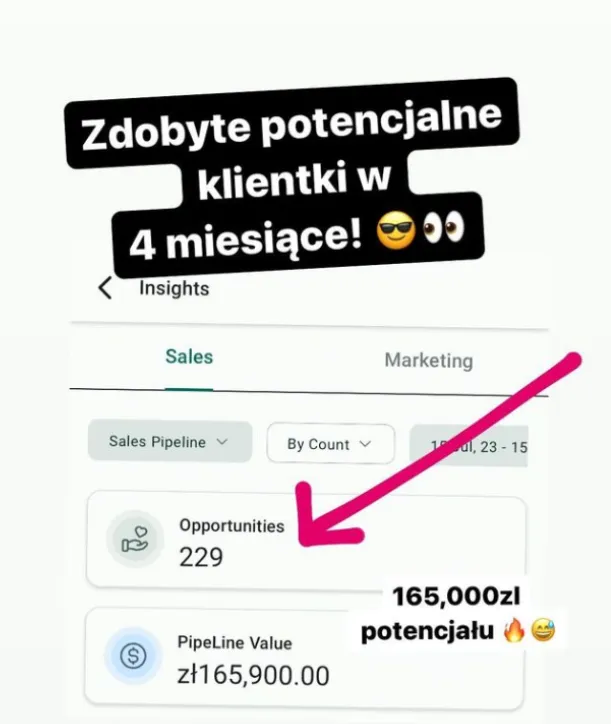Open the PipeLine Value card
Image resolution: width=611 pixels, height=724 pixels.
tap(304, 658)
